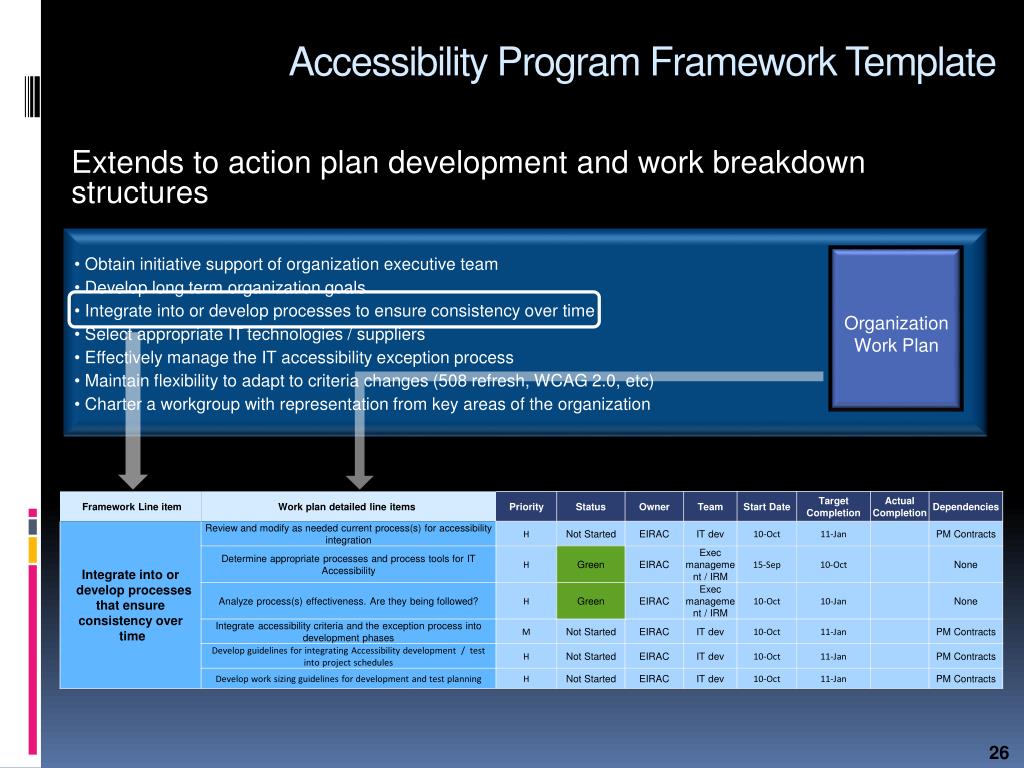
Task: Click target completion '10-Oct' in 'Determine appropriate processes' row
Action: pos(833,565)
